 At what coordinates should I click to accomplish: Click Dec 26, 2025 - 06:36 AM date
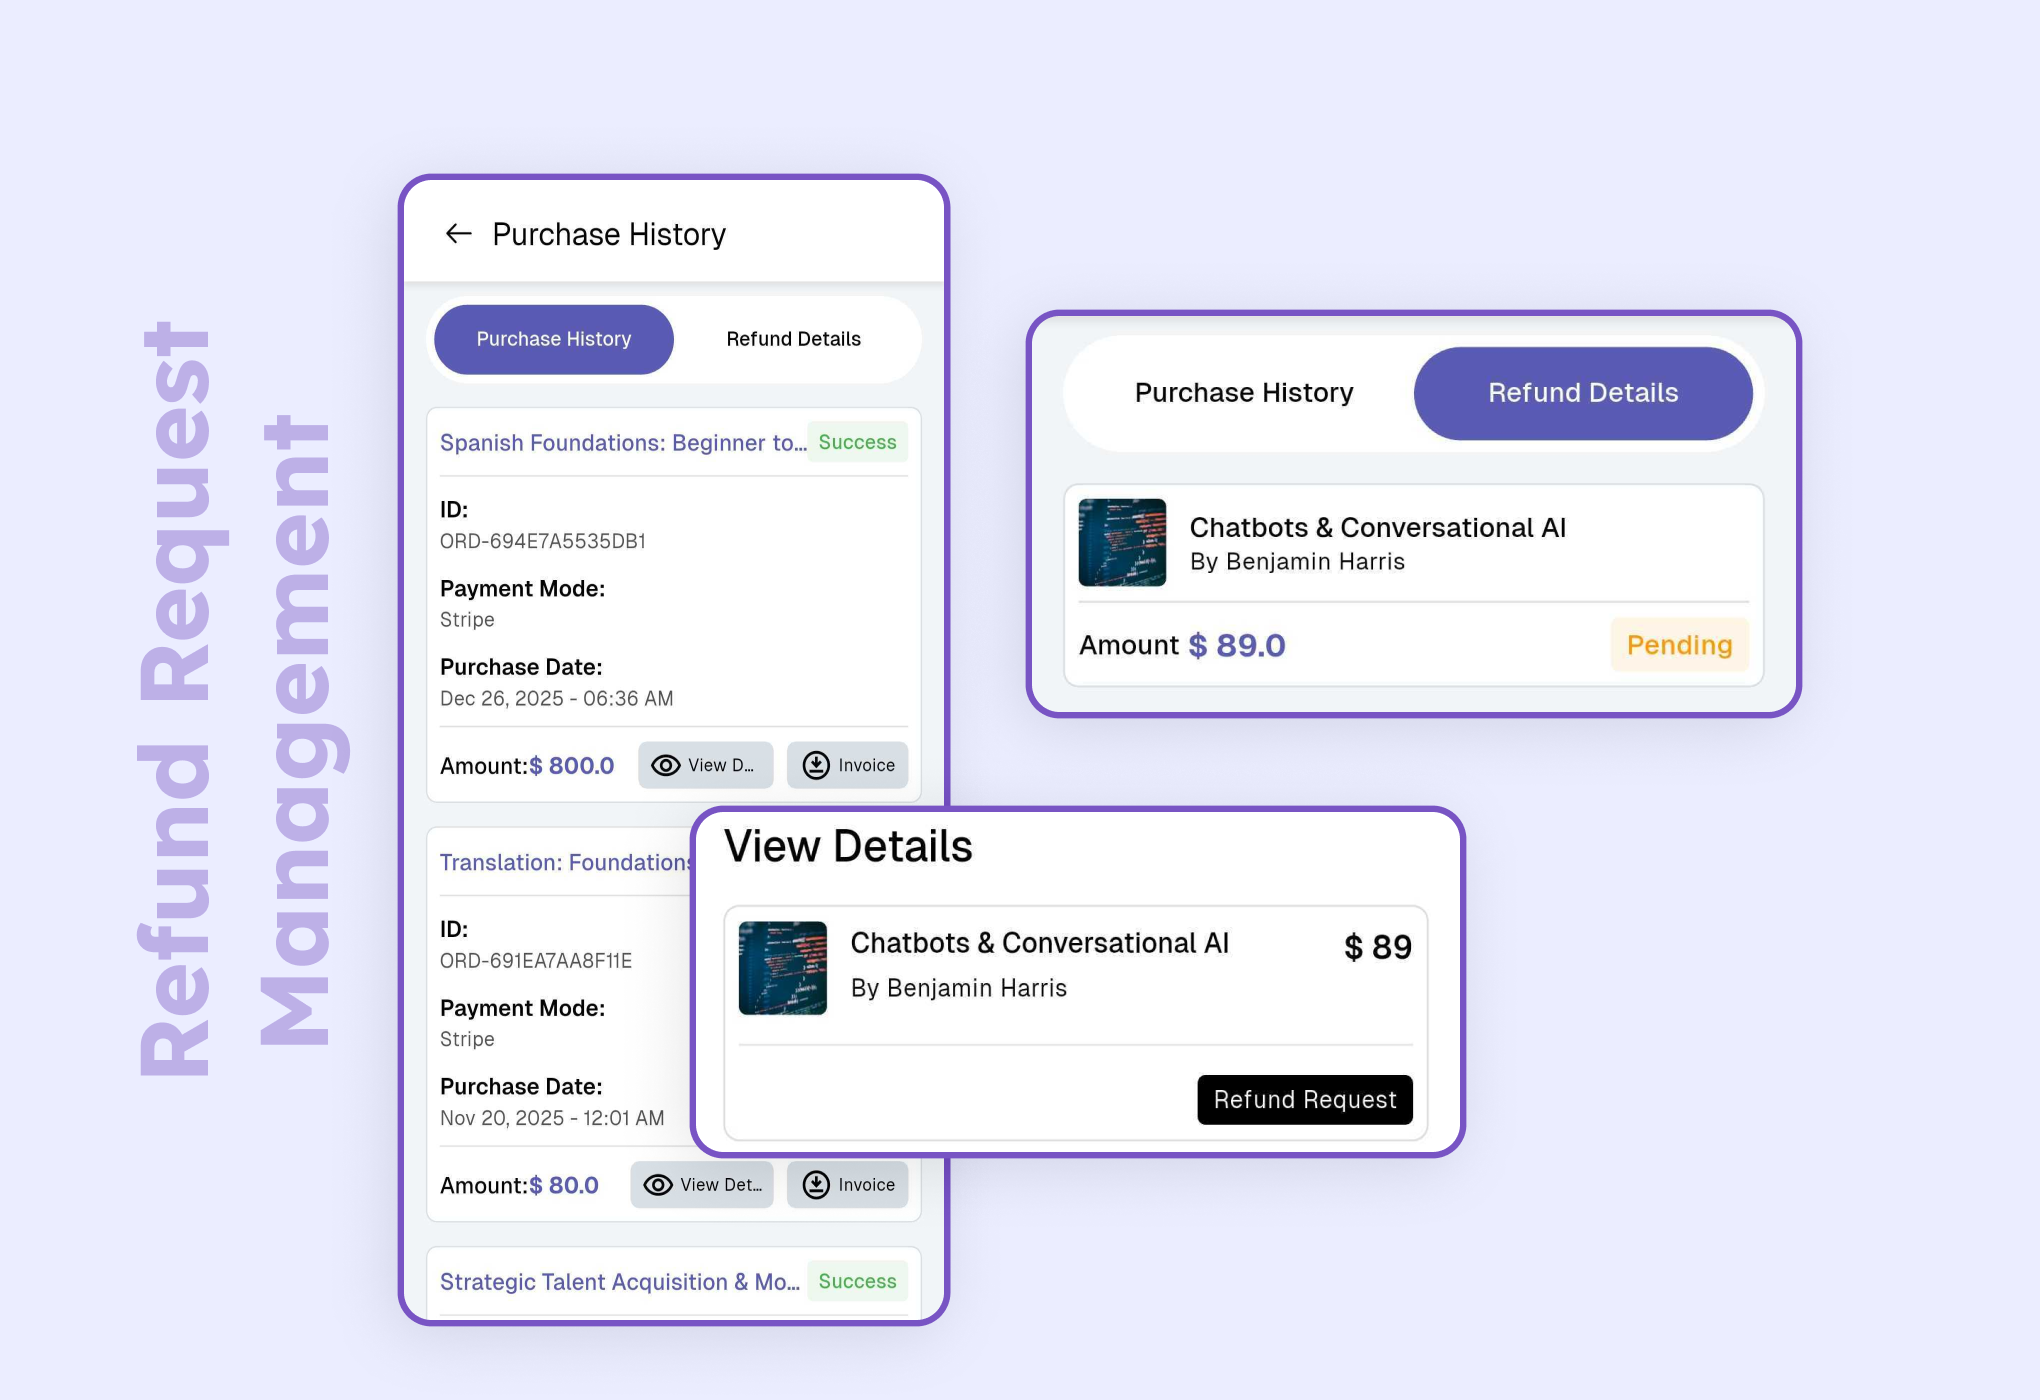click(557, 699)
